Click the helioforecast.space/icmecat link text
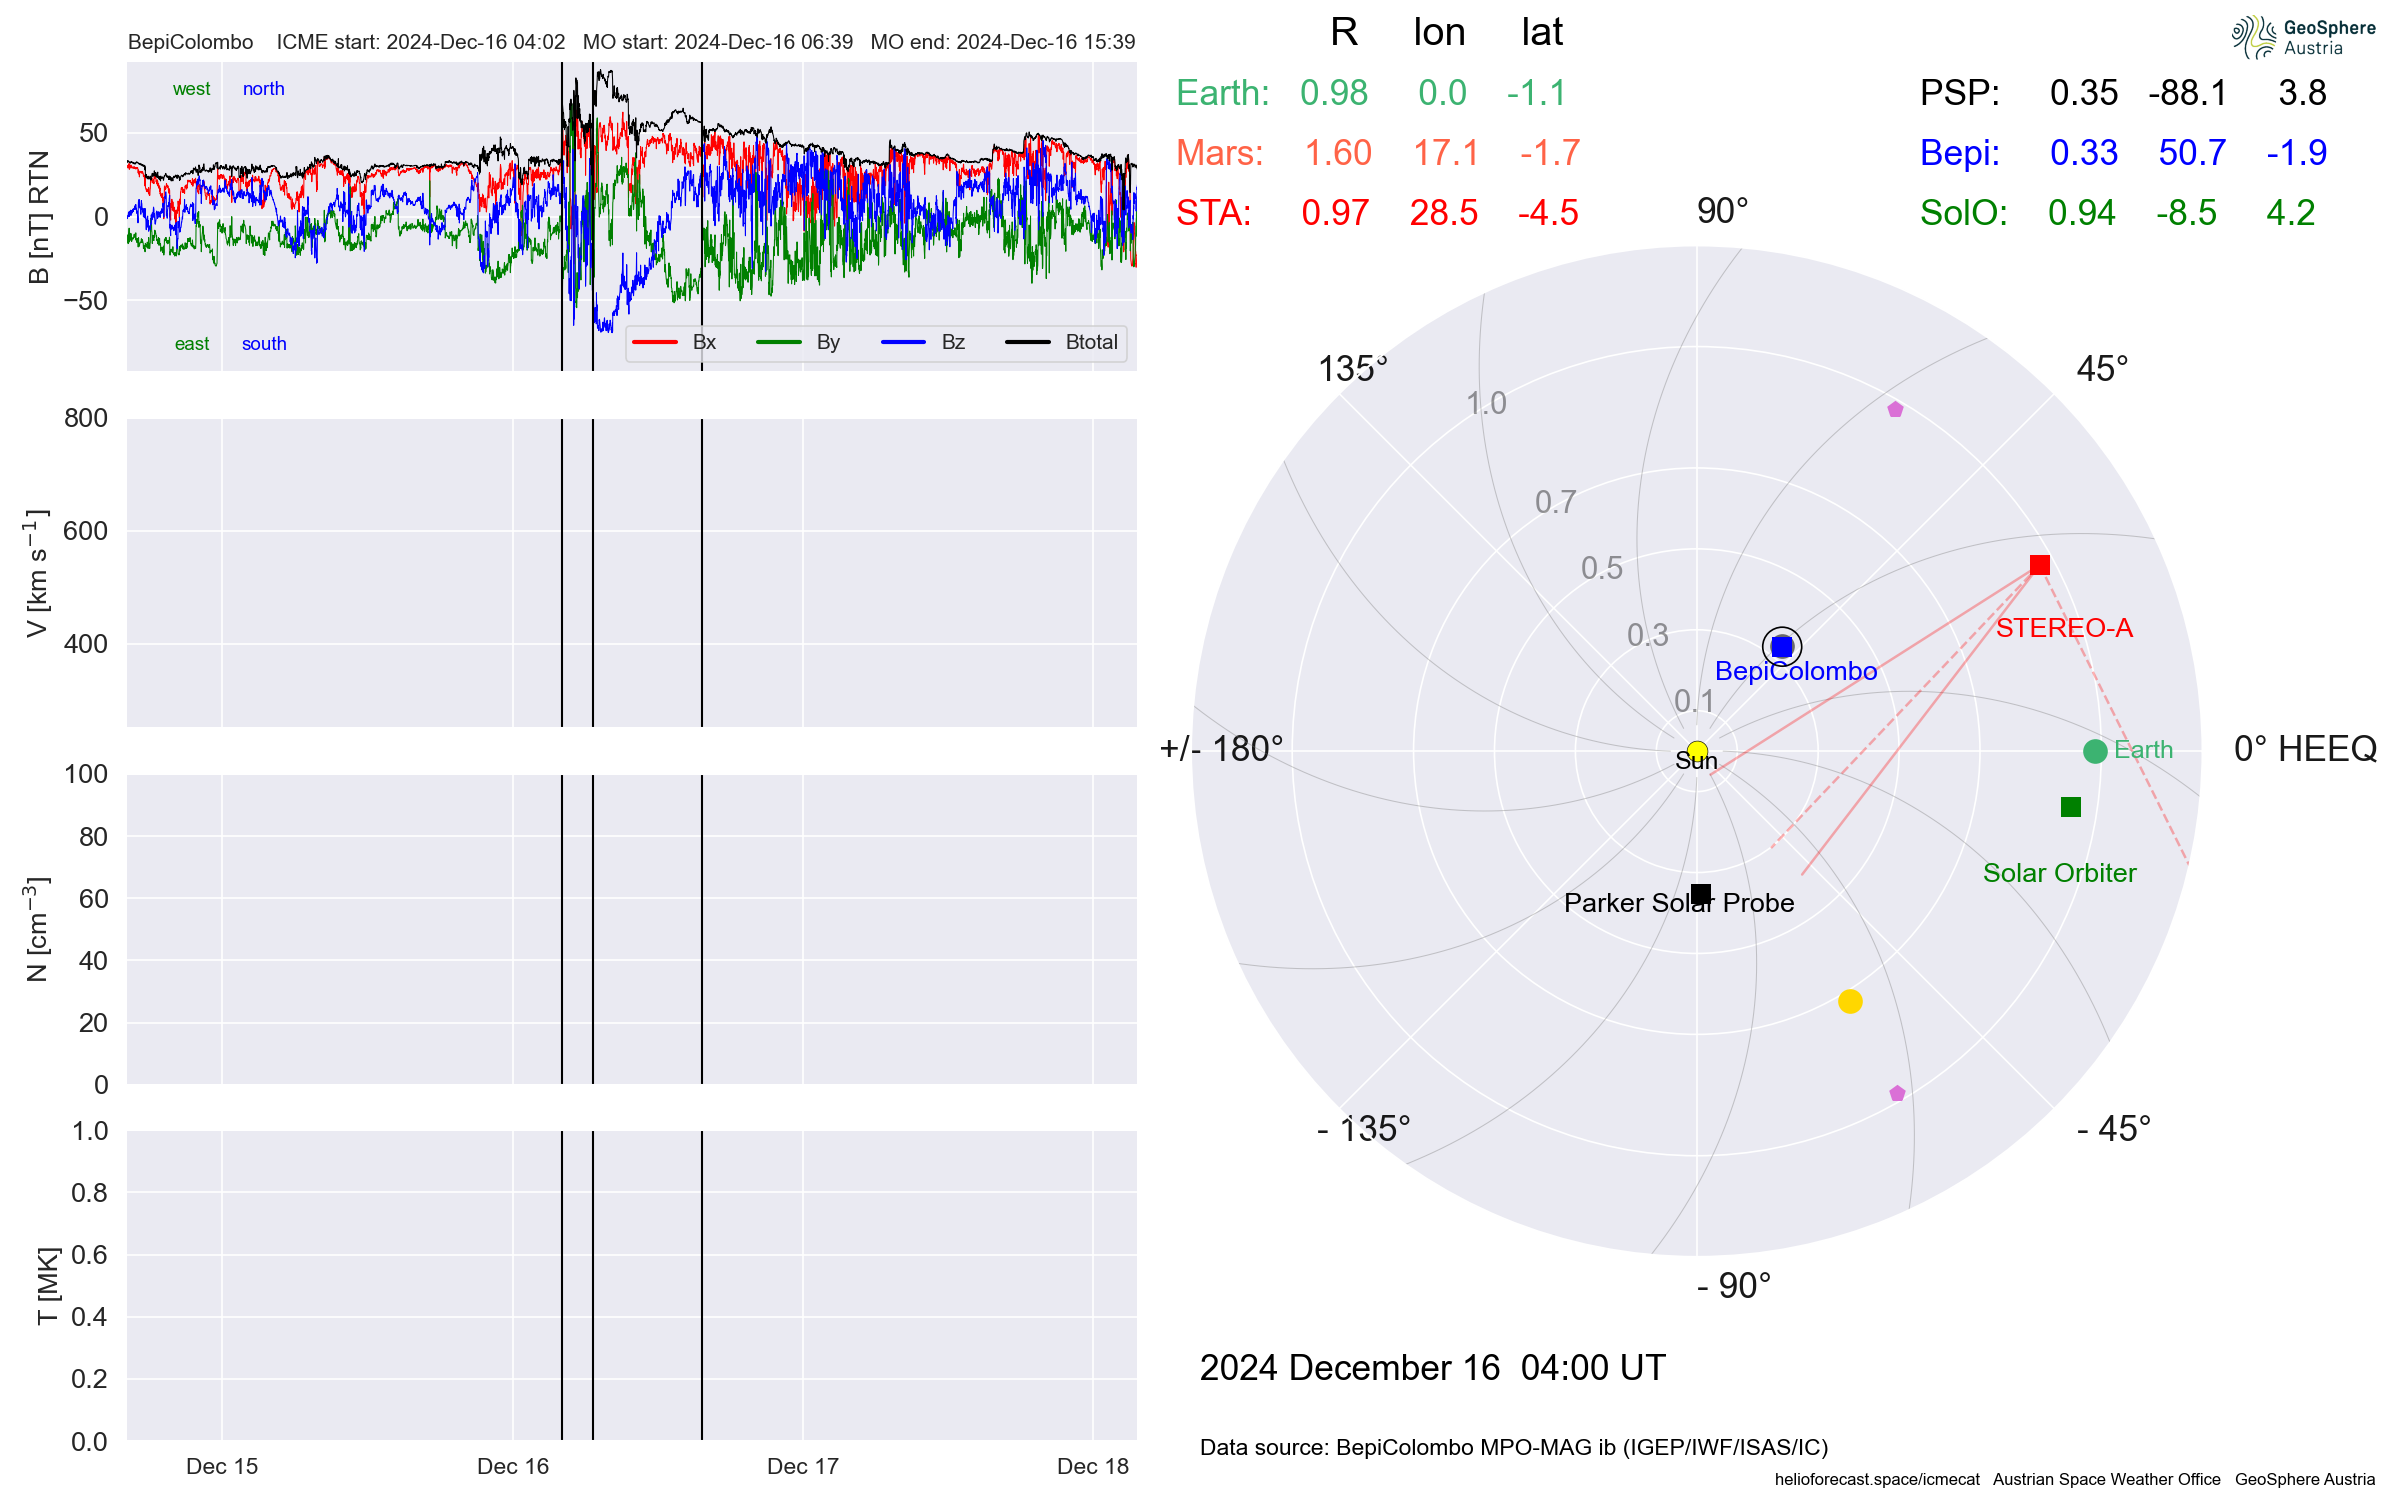Screen dimensions: 2400x1500 pyautogui.click(x=1877, y=1479)
